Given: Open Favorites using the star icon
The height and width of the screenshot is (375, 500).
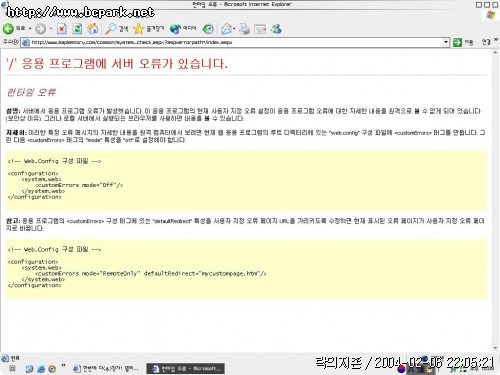Looking at the screenshot, I should pos(138,29).
